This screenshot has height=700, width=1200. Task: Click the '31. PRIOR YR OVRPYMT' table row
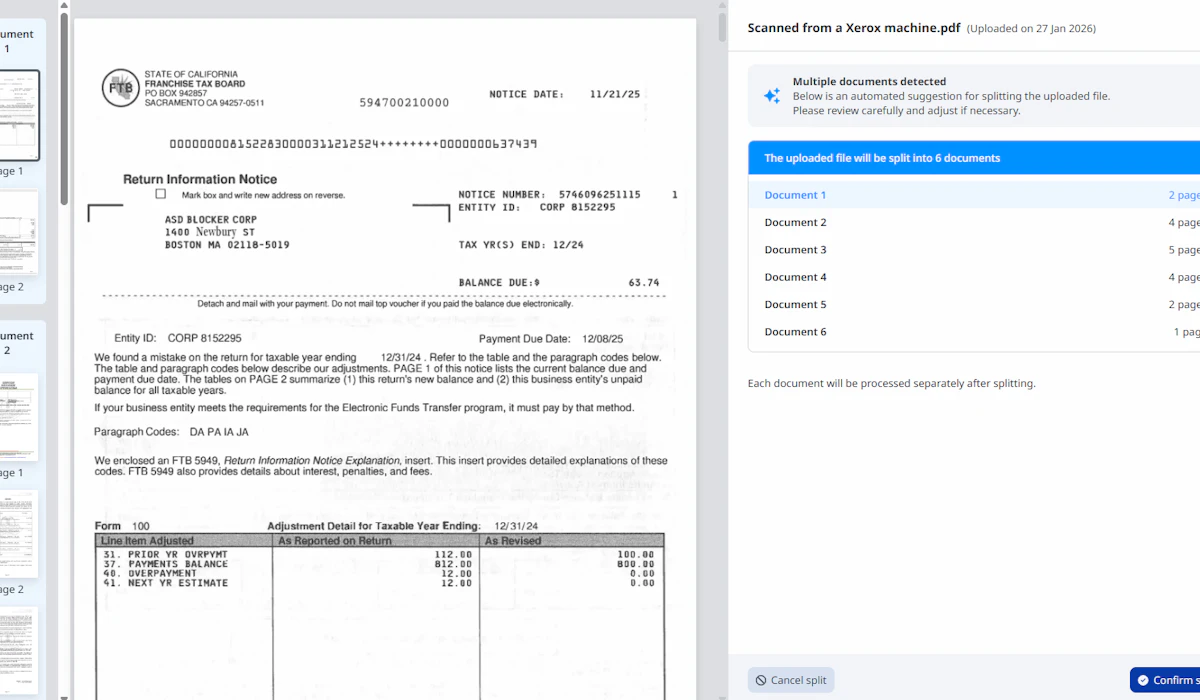point(379,554)
